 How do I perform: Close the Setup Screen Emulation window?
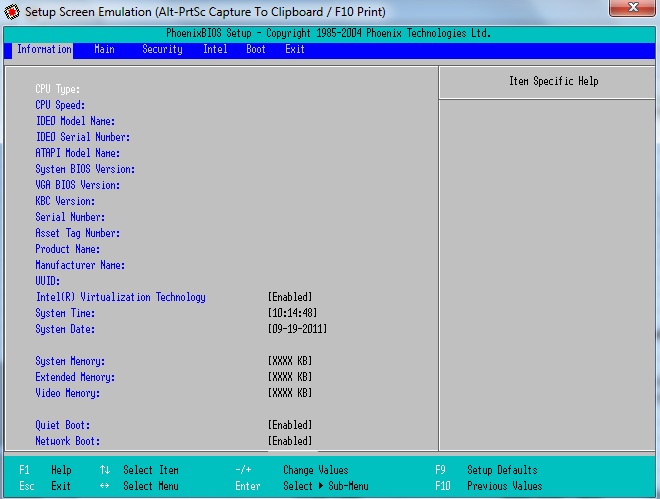tap(632, 8)
